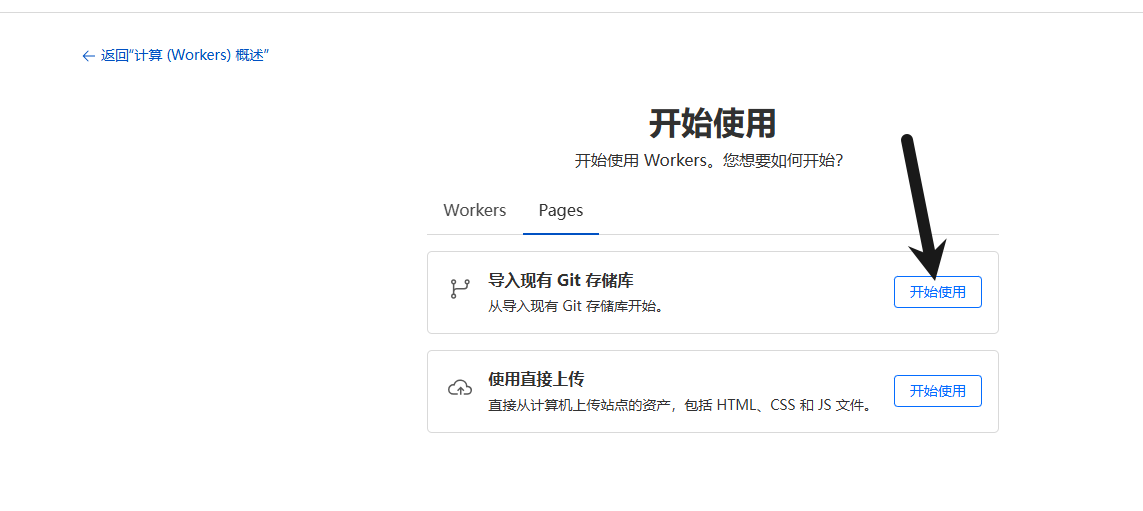The width and height of the screenshot is (1143, 511).
Task: Click the Git branch icon
Action: pyautogui.click(x=459, y=289)
